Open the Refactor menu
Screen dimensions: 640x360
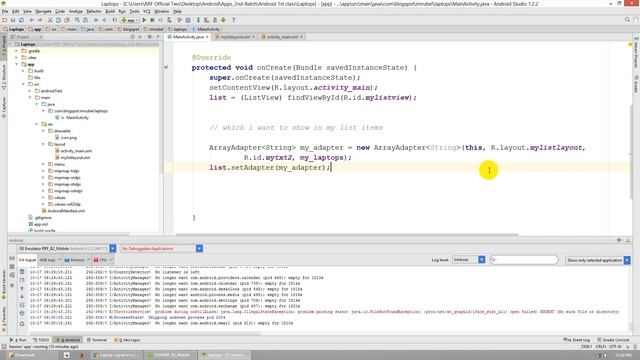click(x=93, y=11)
